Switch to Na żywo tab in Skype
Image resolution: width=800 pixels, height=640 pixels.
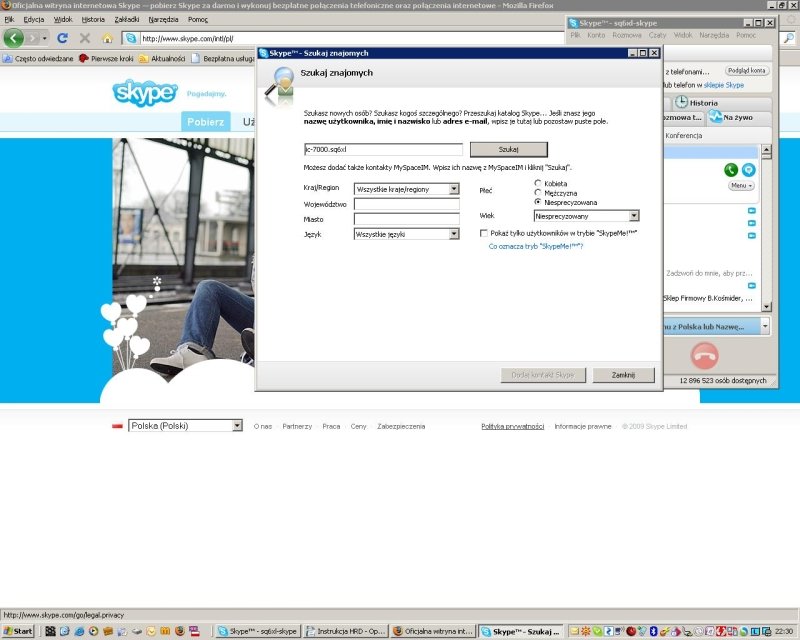pos(738,117)
